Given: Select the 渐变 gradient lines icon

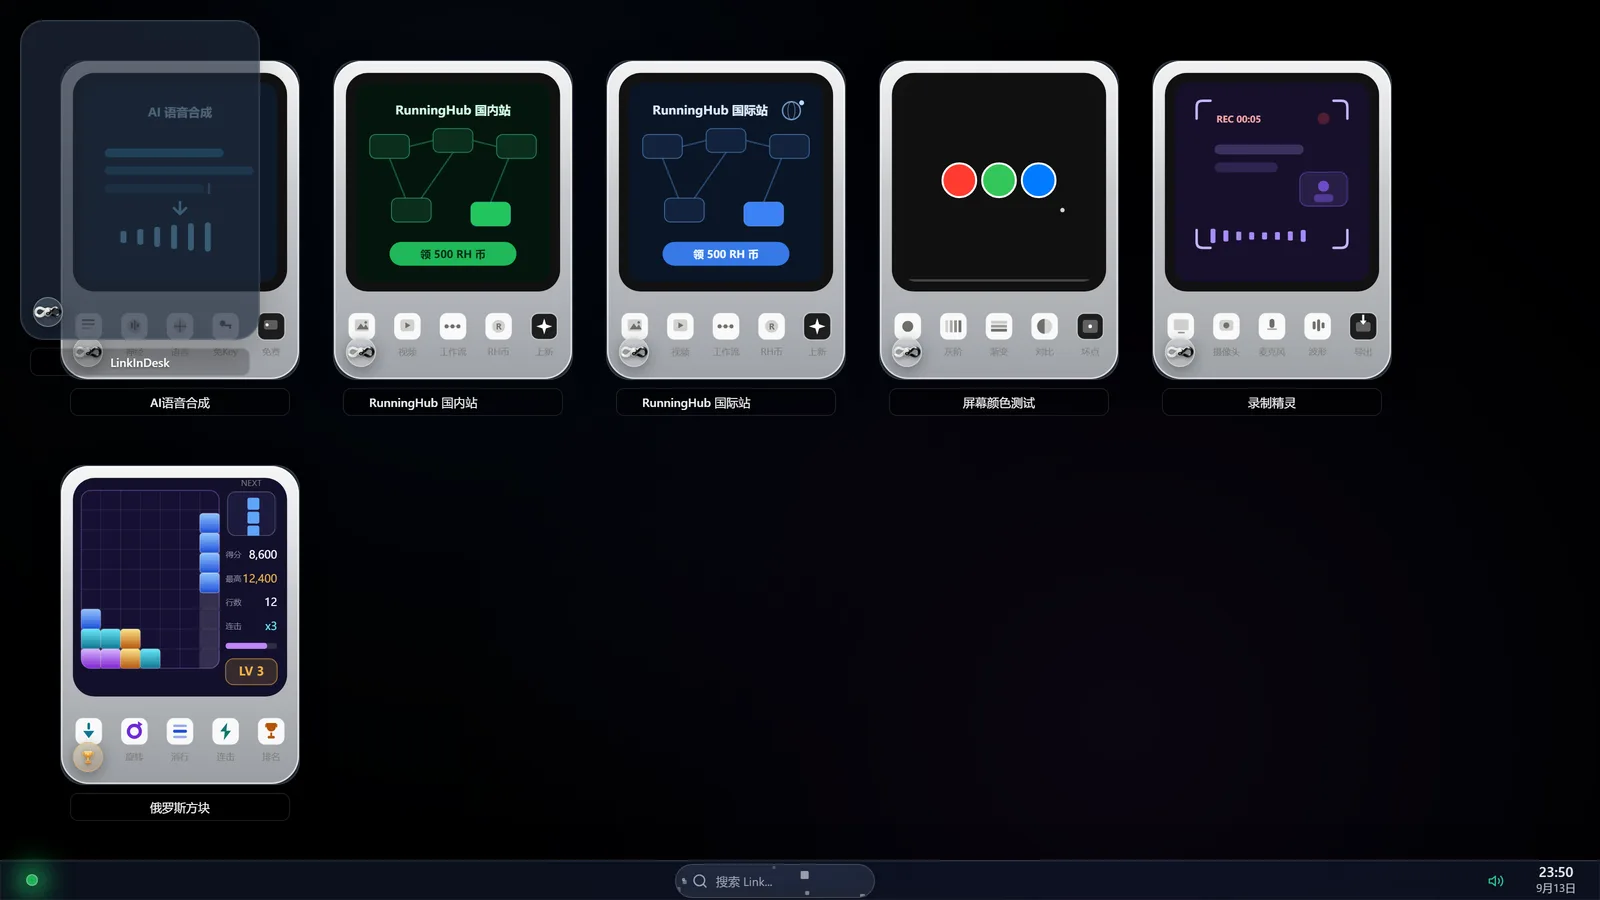Looking at the screenshot, I should click(999, 326).
